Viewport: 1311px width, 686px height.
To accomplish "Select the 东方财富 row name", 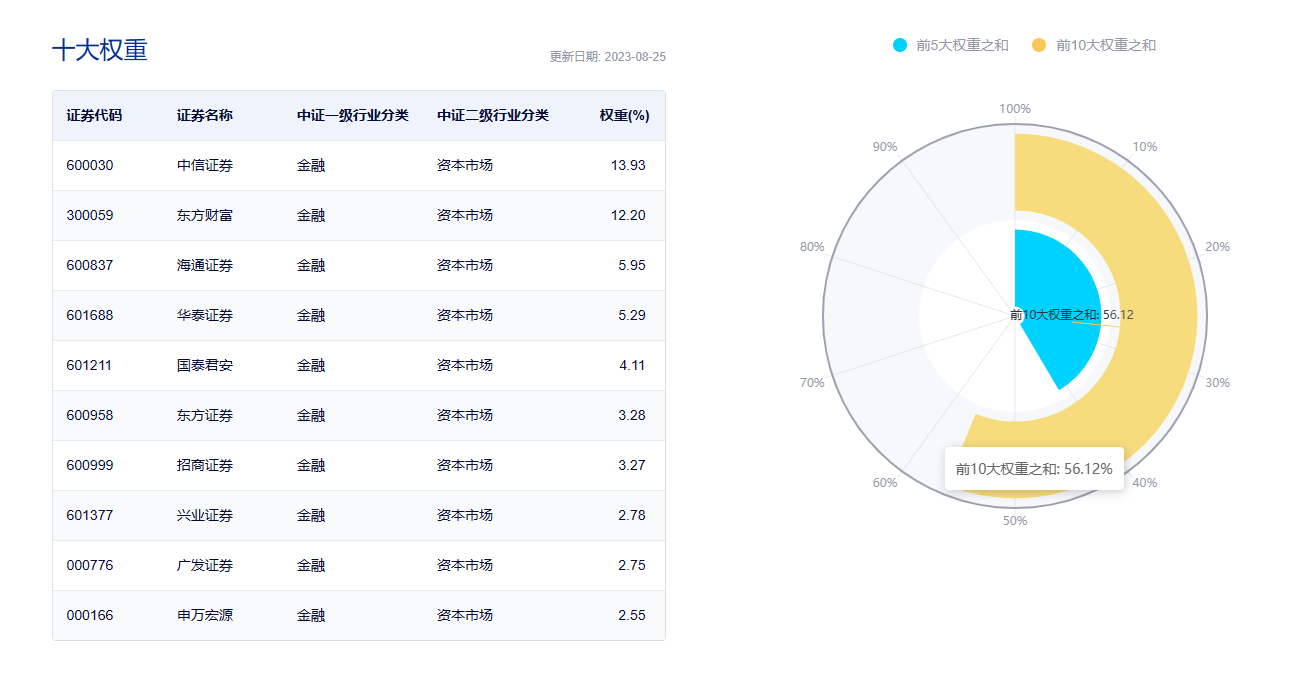I will [205, 215].
